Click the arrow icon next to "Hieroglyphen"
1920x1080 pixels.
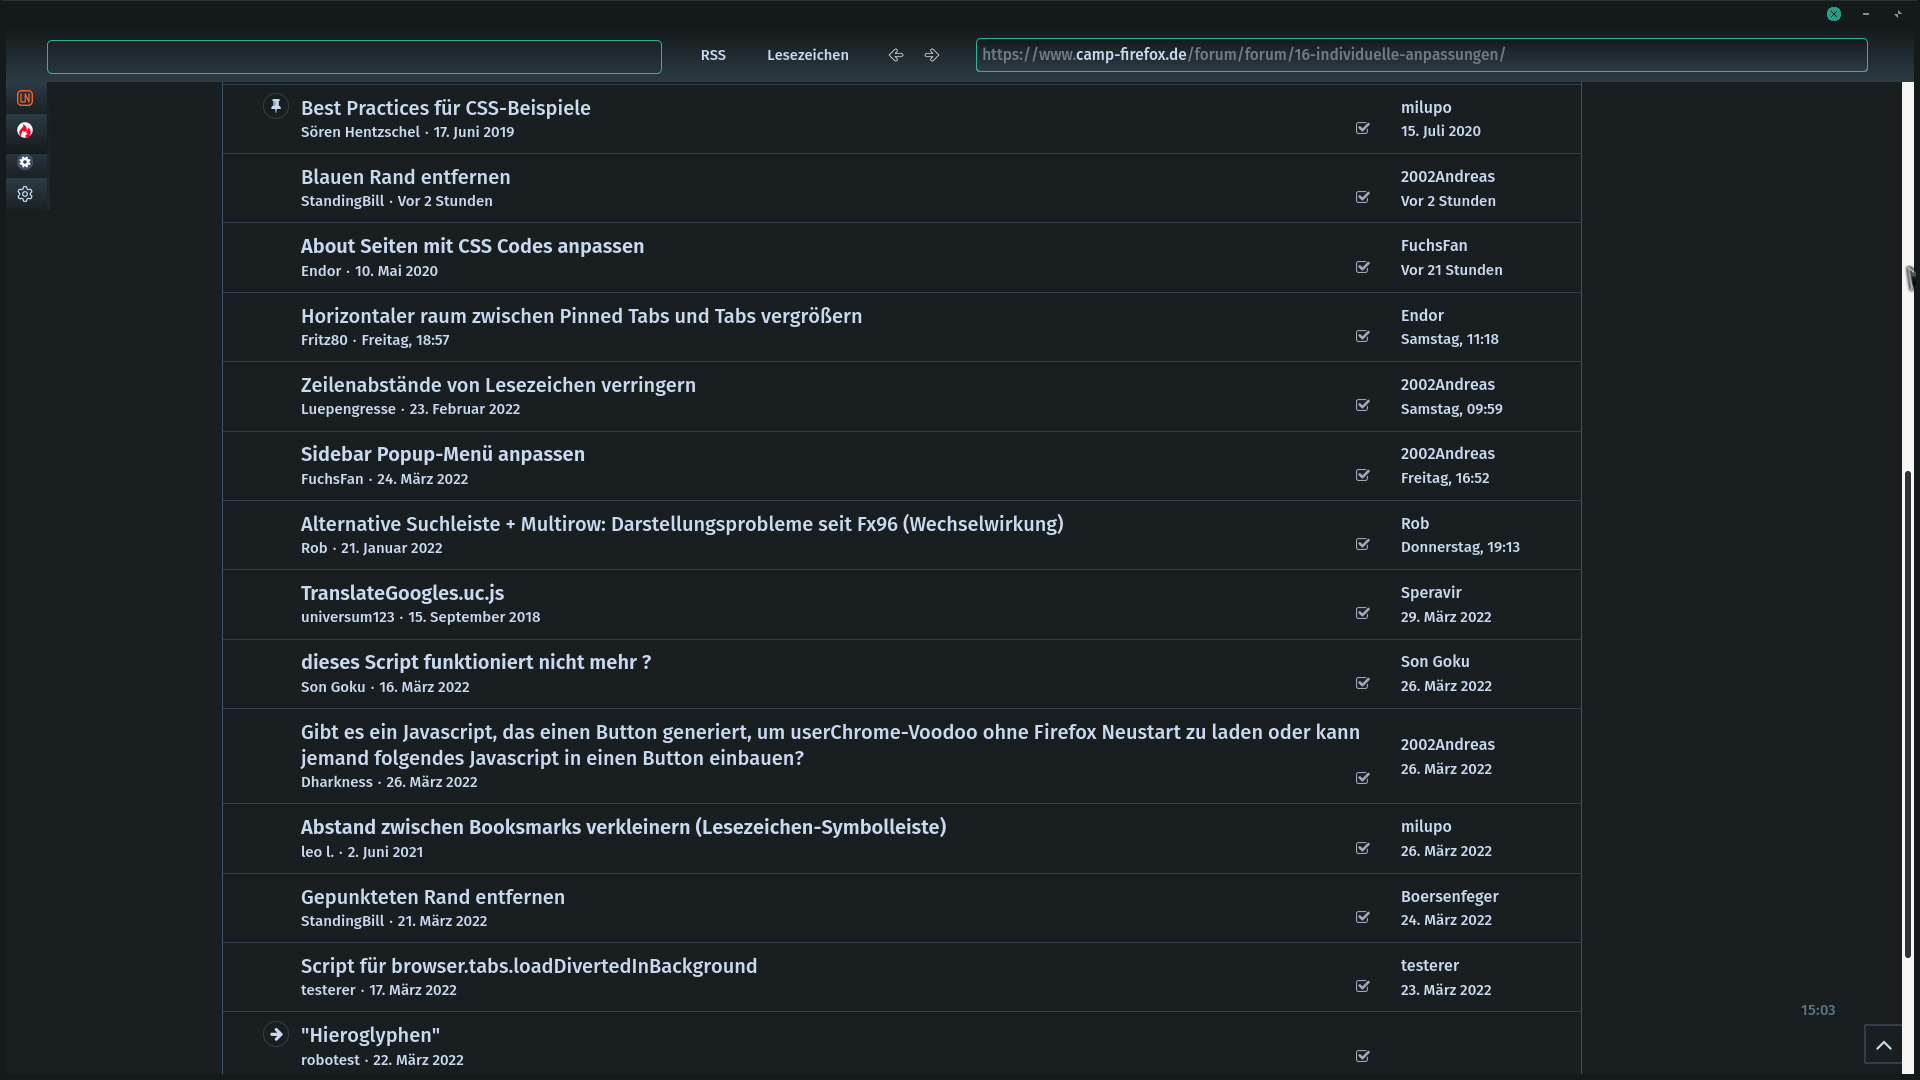click(x=276, y=1034)
